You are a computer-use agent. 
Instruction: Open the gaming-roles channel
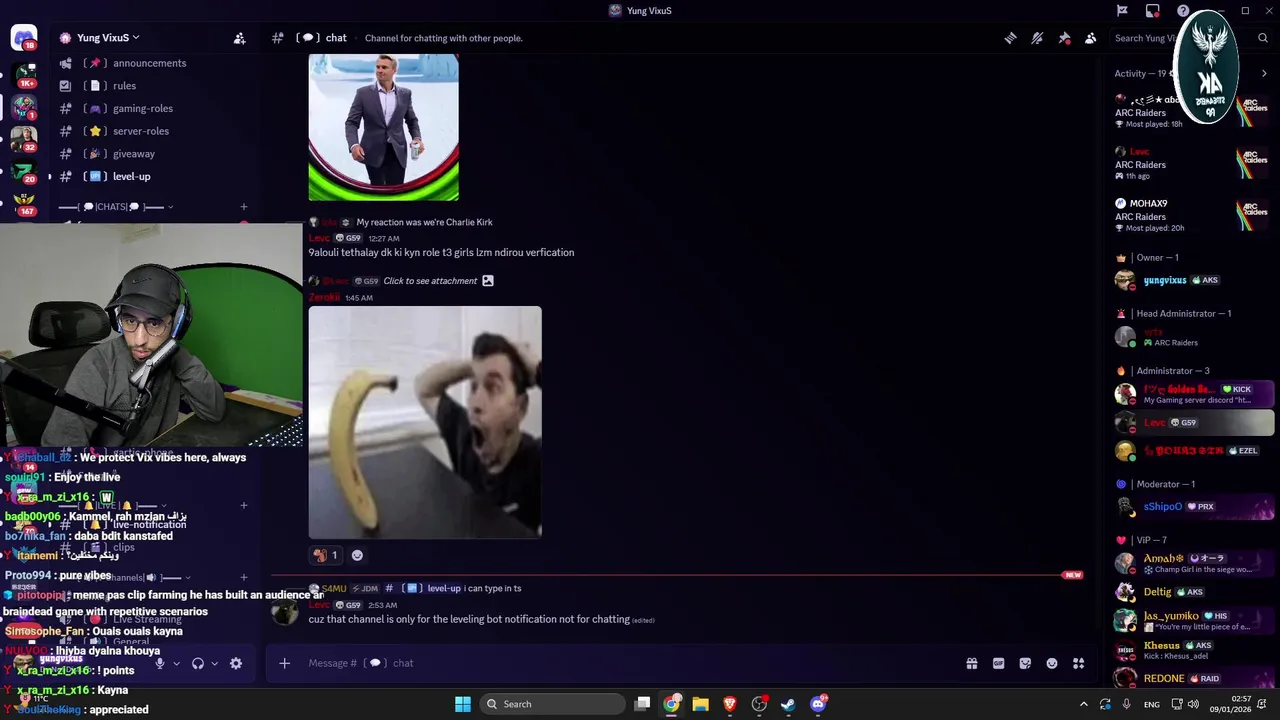pos(150,108)
